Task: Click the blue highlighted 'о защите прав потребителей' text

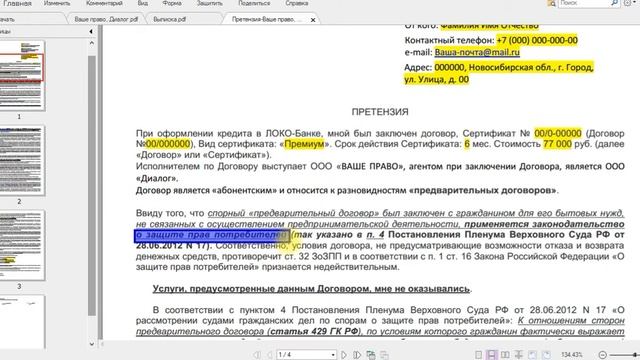Action: pyautogui.click(x=211, y=236)
